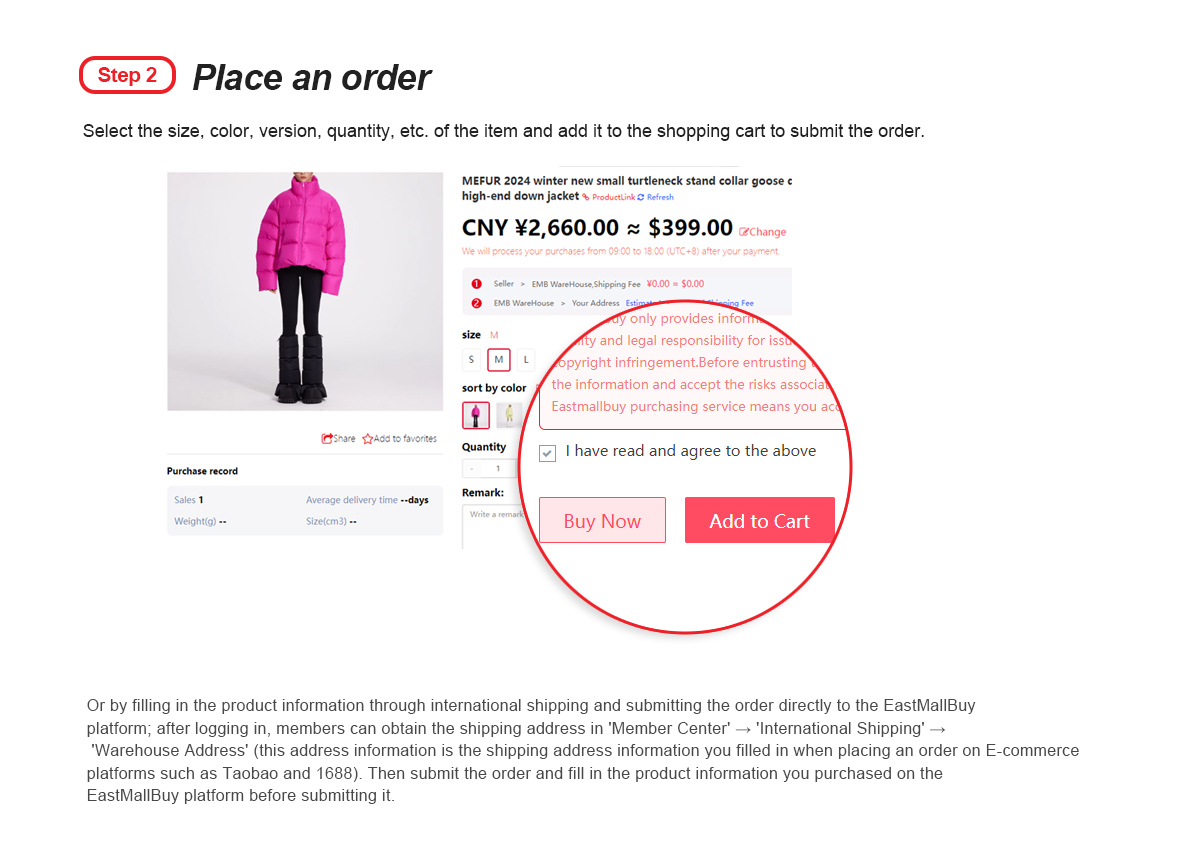The image size is (1200, 849).
Task: Open the ProductLink chain icon
Action: coord(586,197)
